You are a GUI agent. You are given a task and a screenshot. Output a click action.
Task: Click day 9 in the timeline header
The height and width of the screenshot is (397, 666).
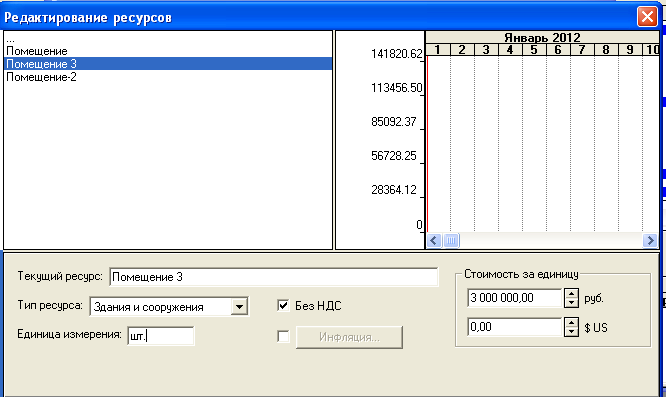630,50
